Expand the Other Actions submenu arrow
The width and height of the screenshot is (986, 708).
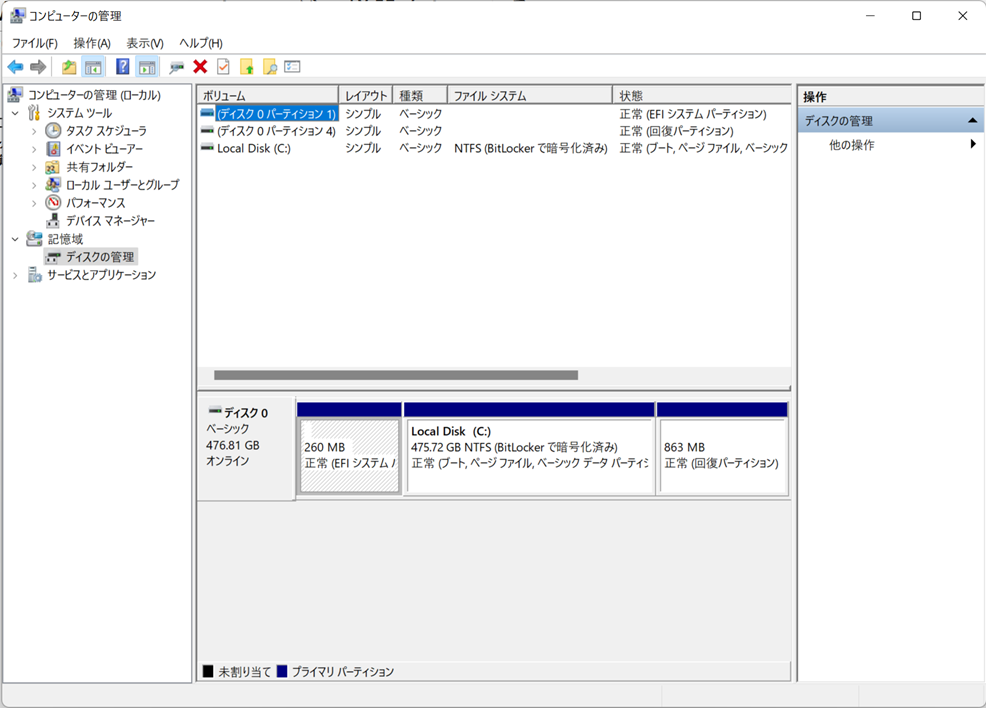[x=973, y=143]
